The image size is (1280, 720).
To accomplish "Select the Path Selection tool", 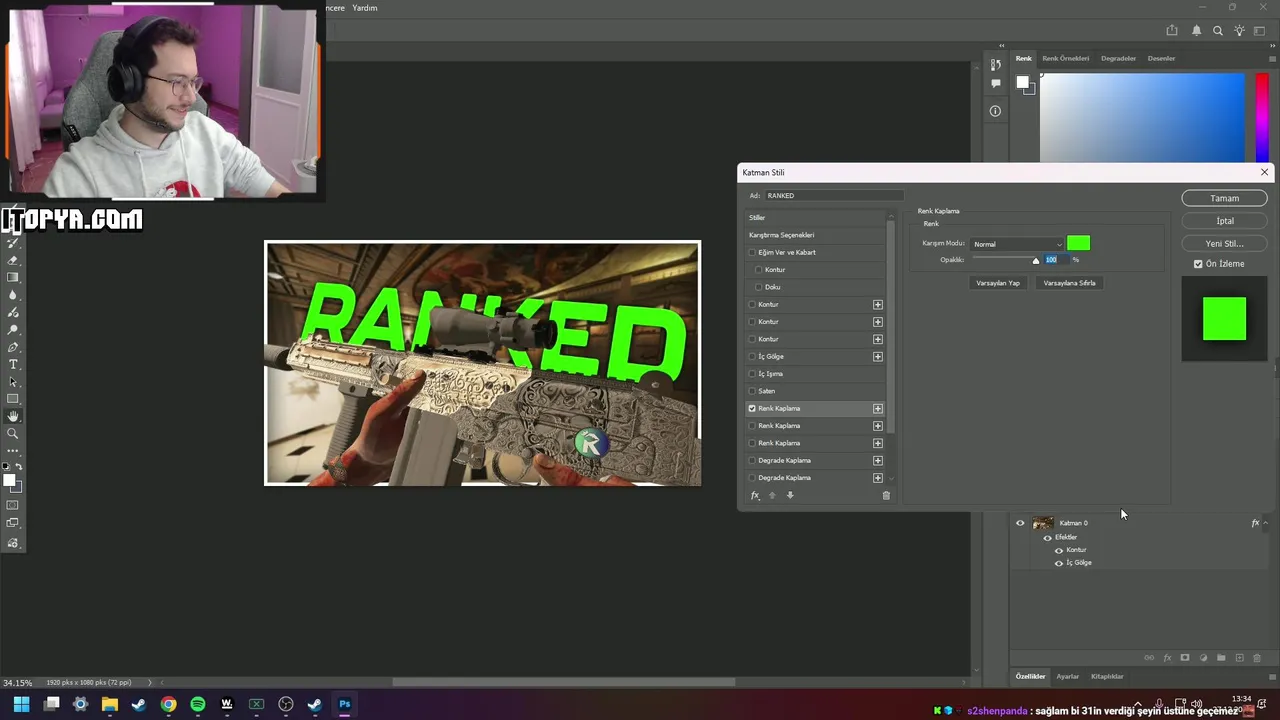I will (13, 381).
